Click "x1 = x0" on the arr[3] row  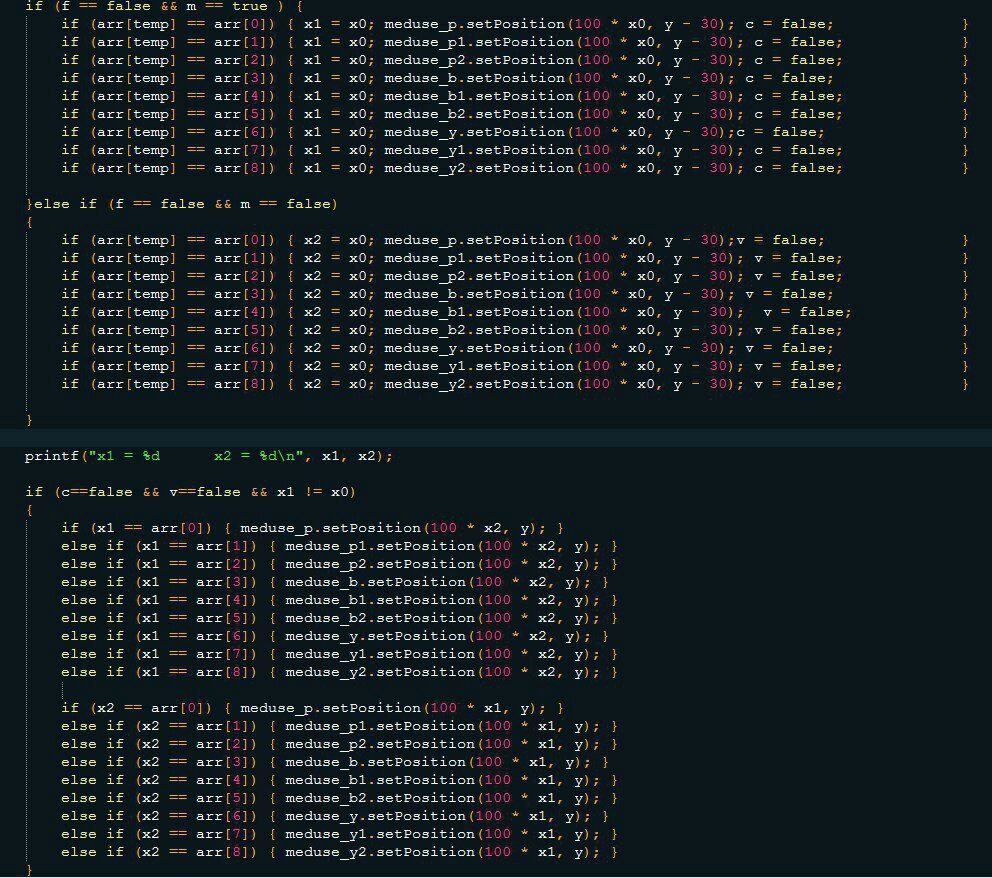coord(335,78)
